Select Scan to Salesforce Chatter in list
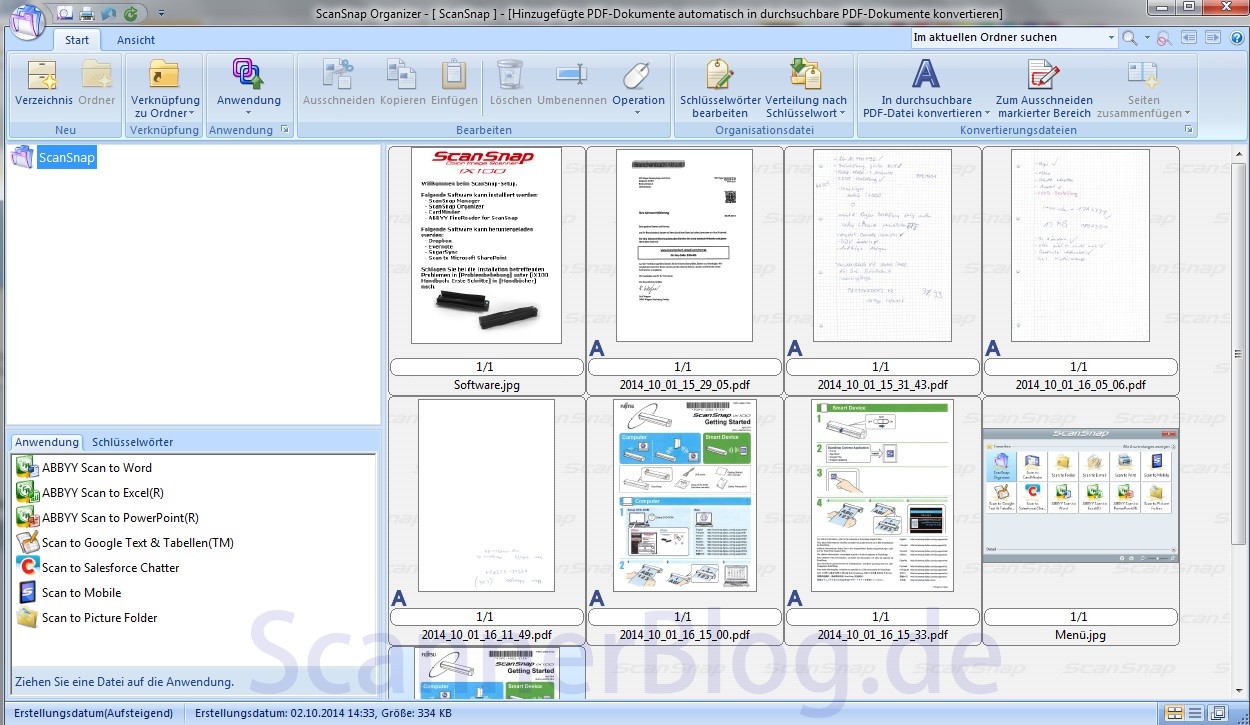The width and height of the screenshot is (1250, 725). [x=110, y=568]
